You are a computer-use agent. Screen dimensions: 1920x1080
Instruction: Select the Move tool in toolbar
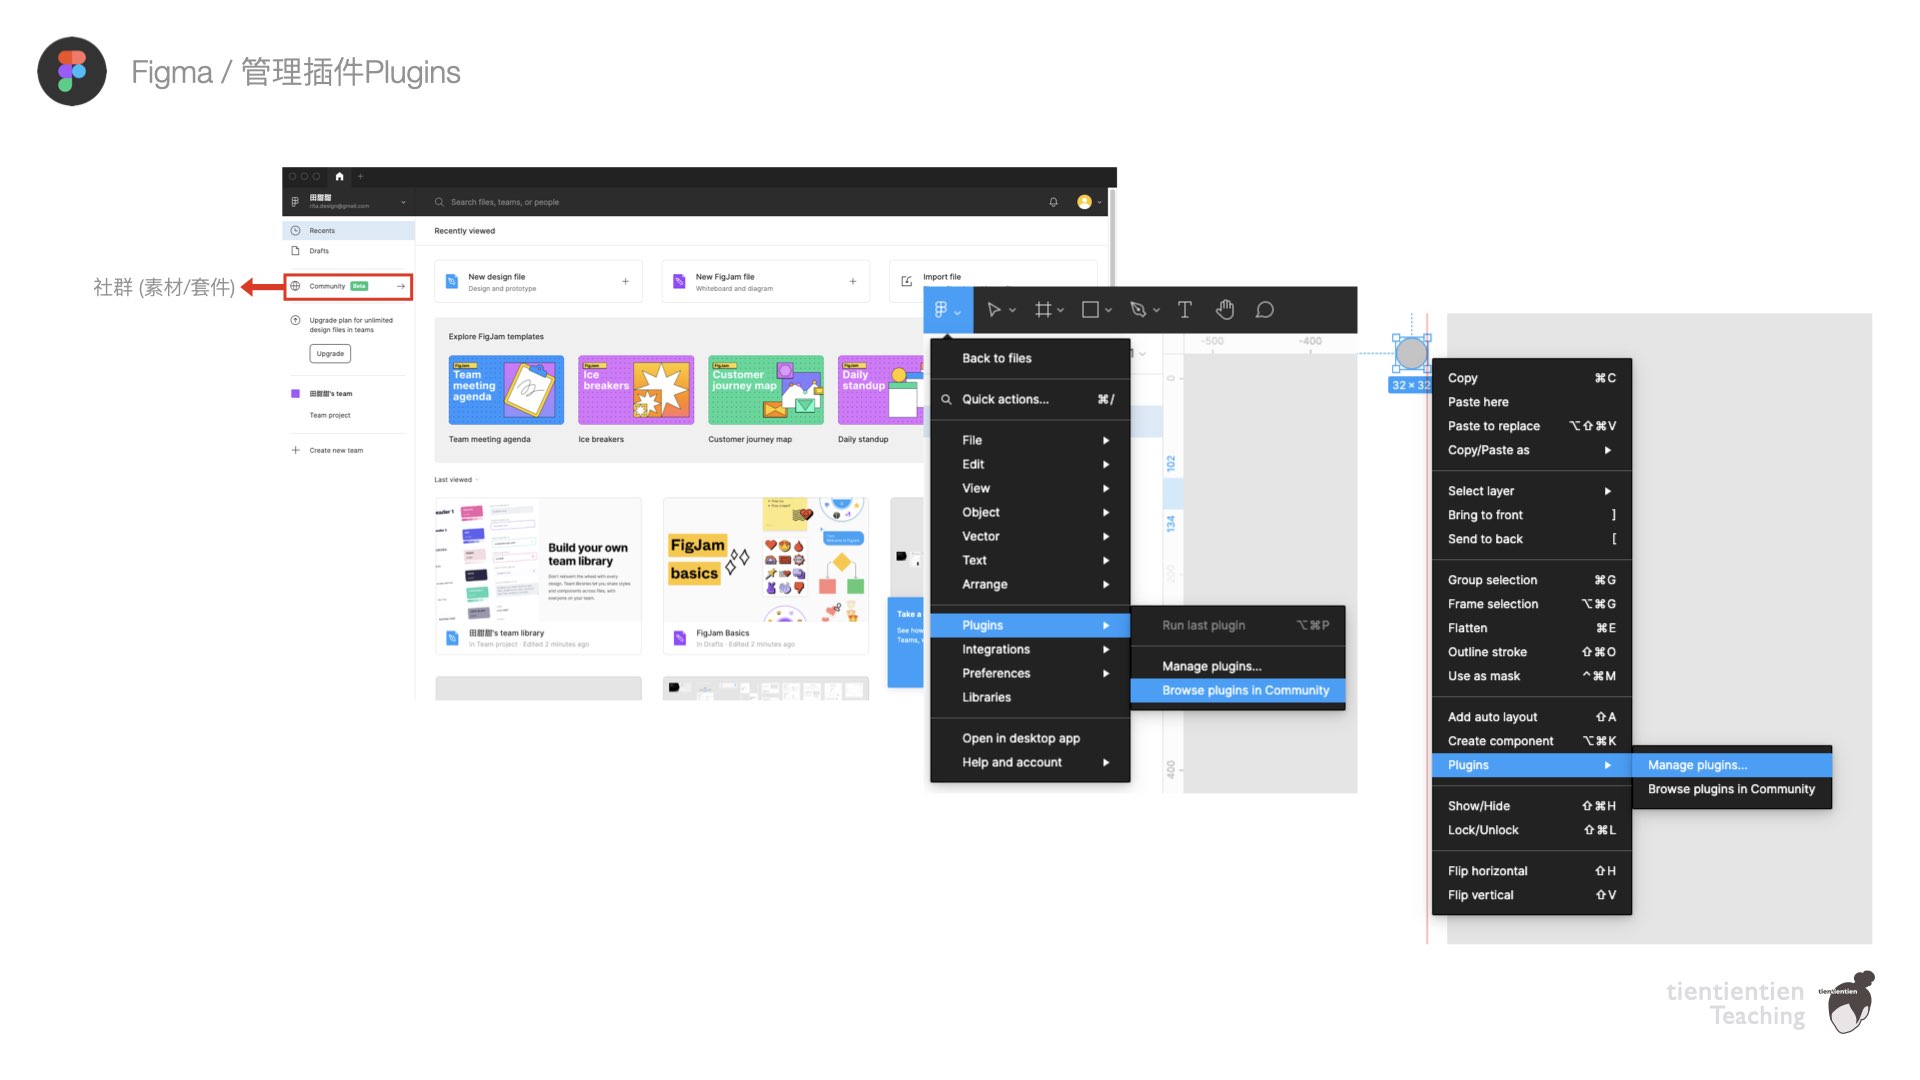[x=994, y=309]
